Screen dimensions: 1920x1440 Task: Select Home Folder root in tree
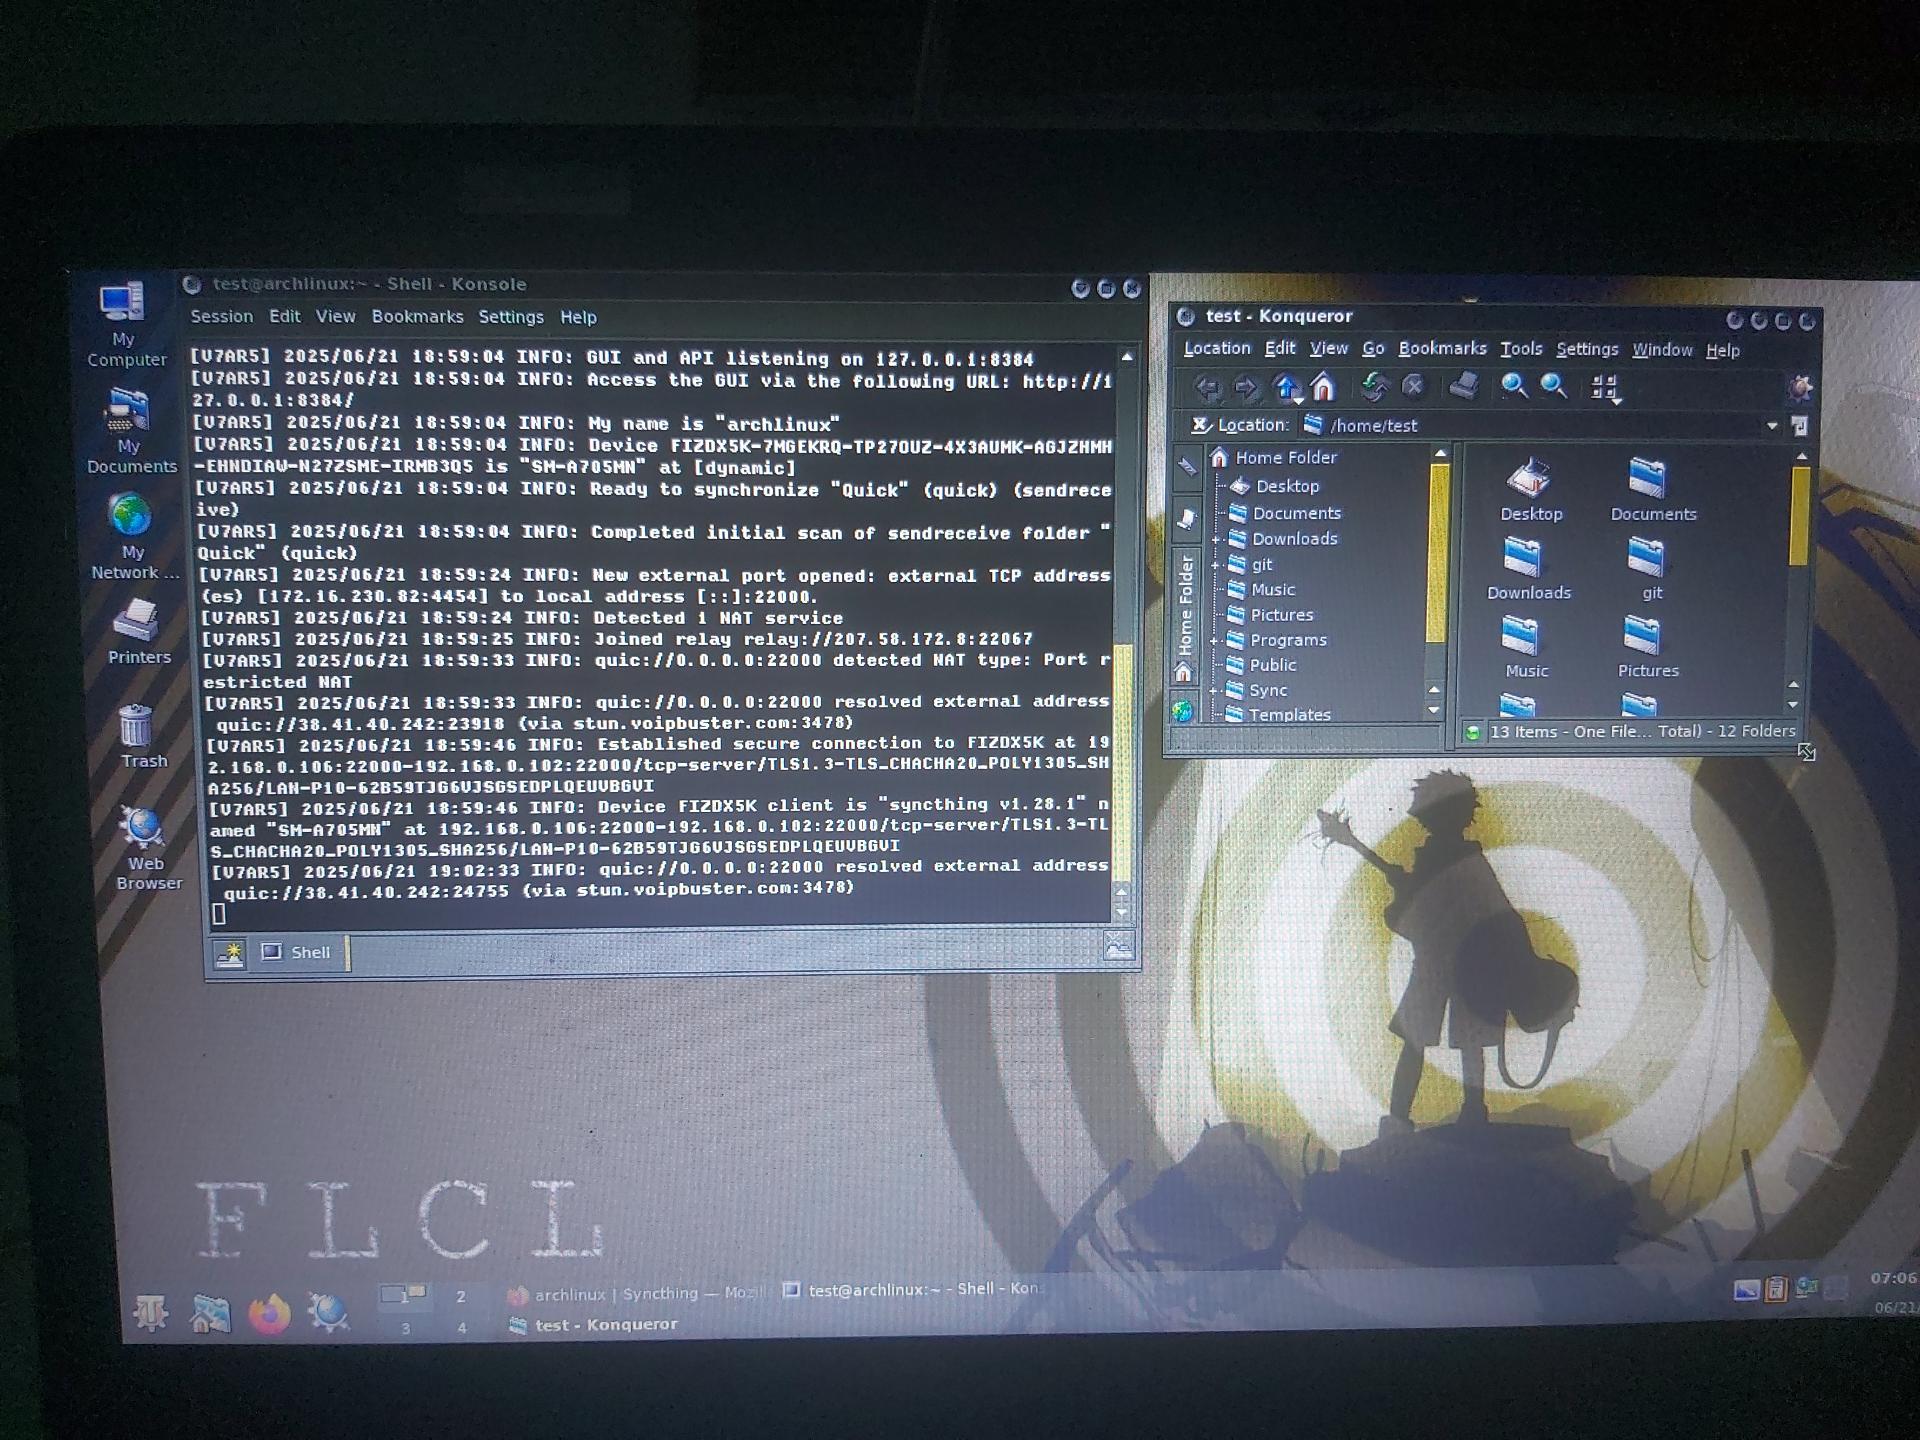(1273, 458)
